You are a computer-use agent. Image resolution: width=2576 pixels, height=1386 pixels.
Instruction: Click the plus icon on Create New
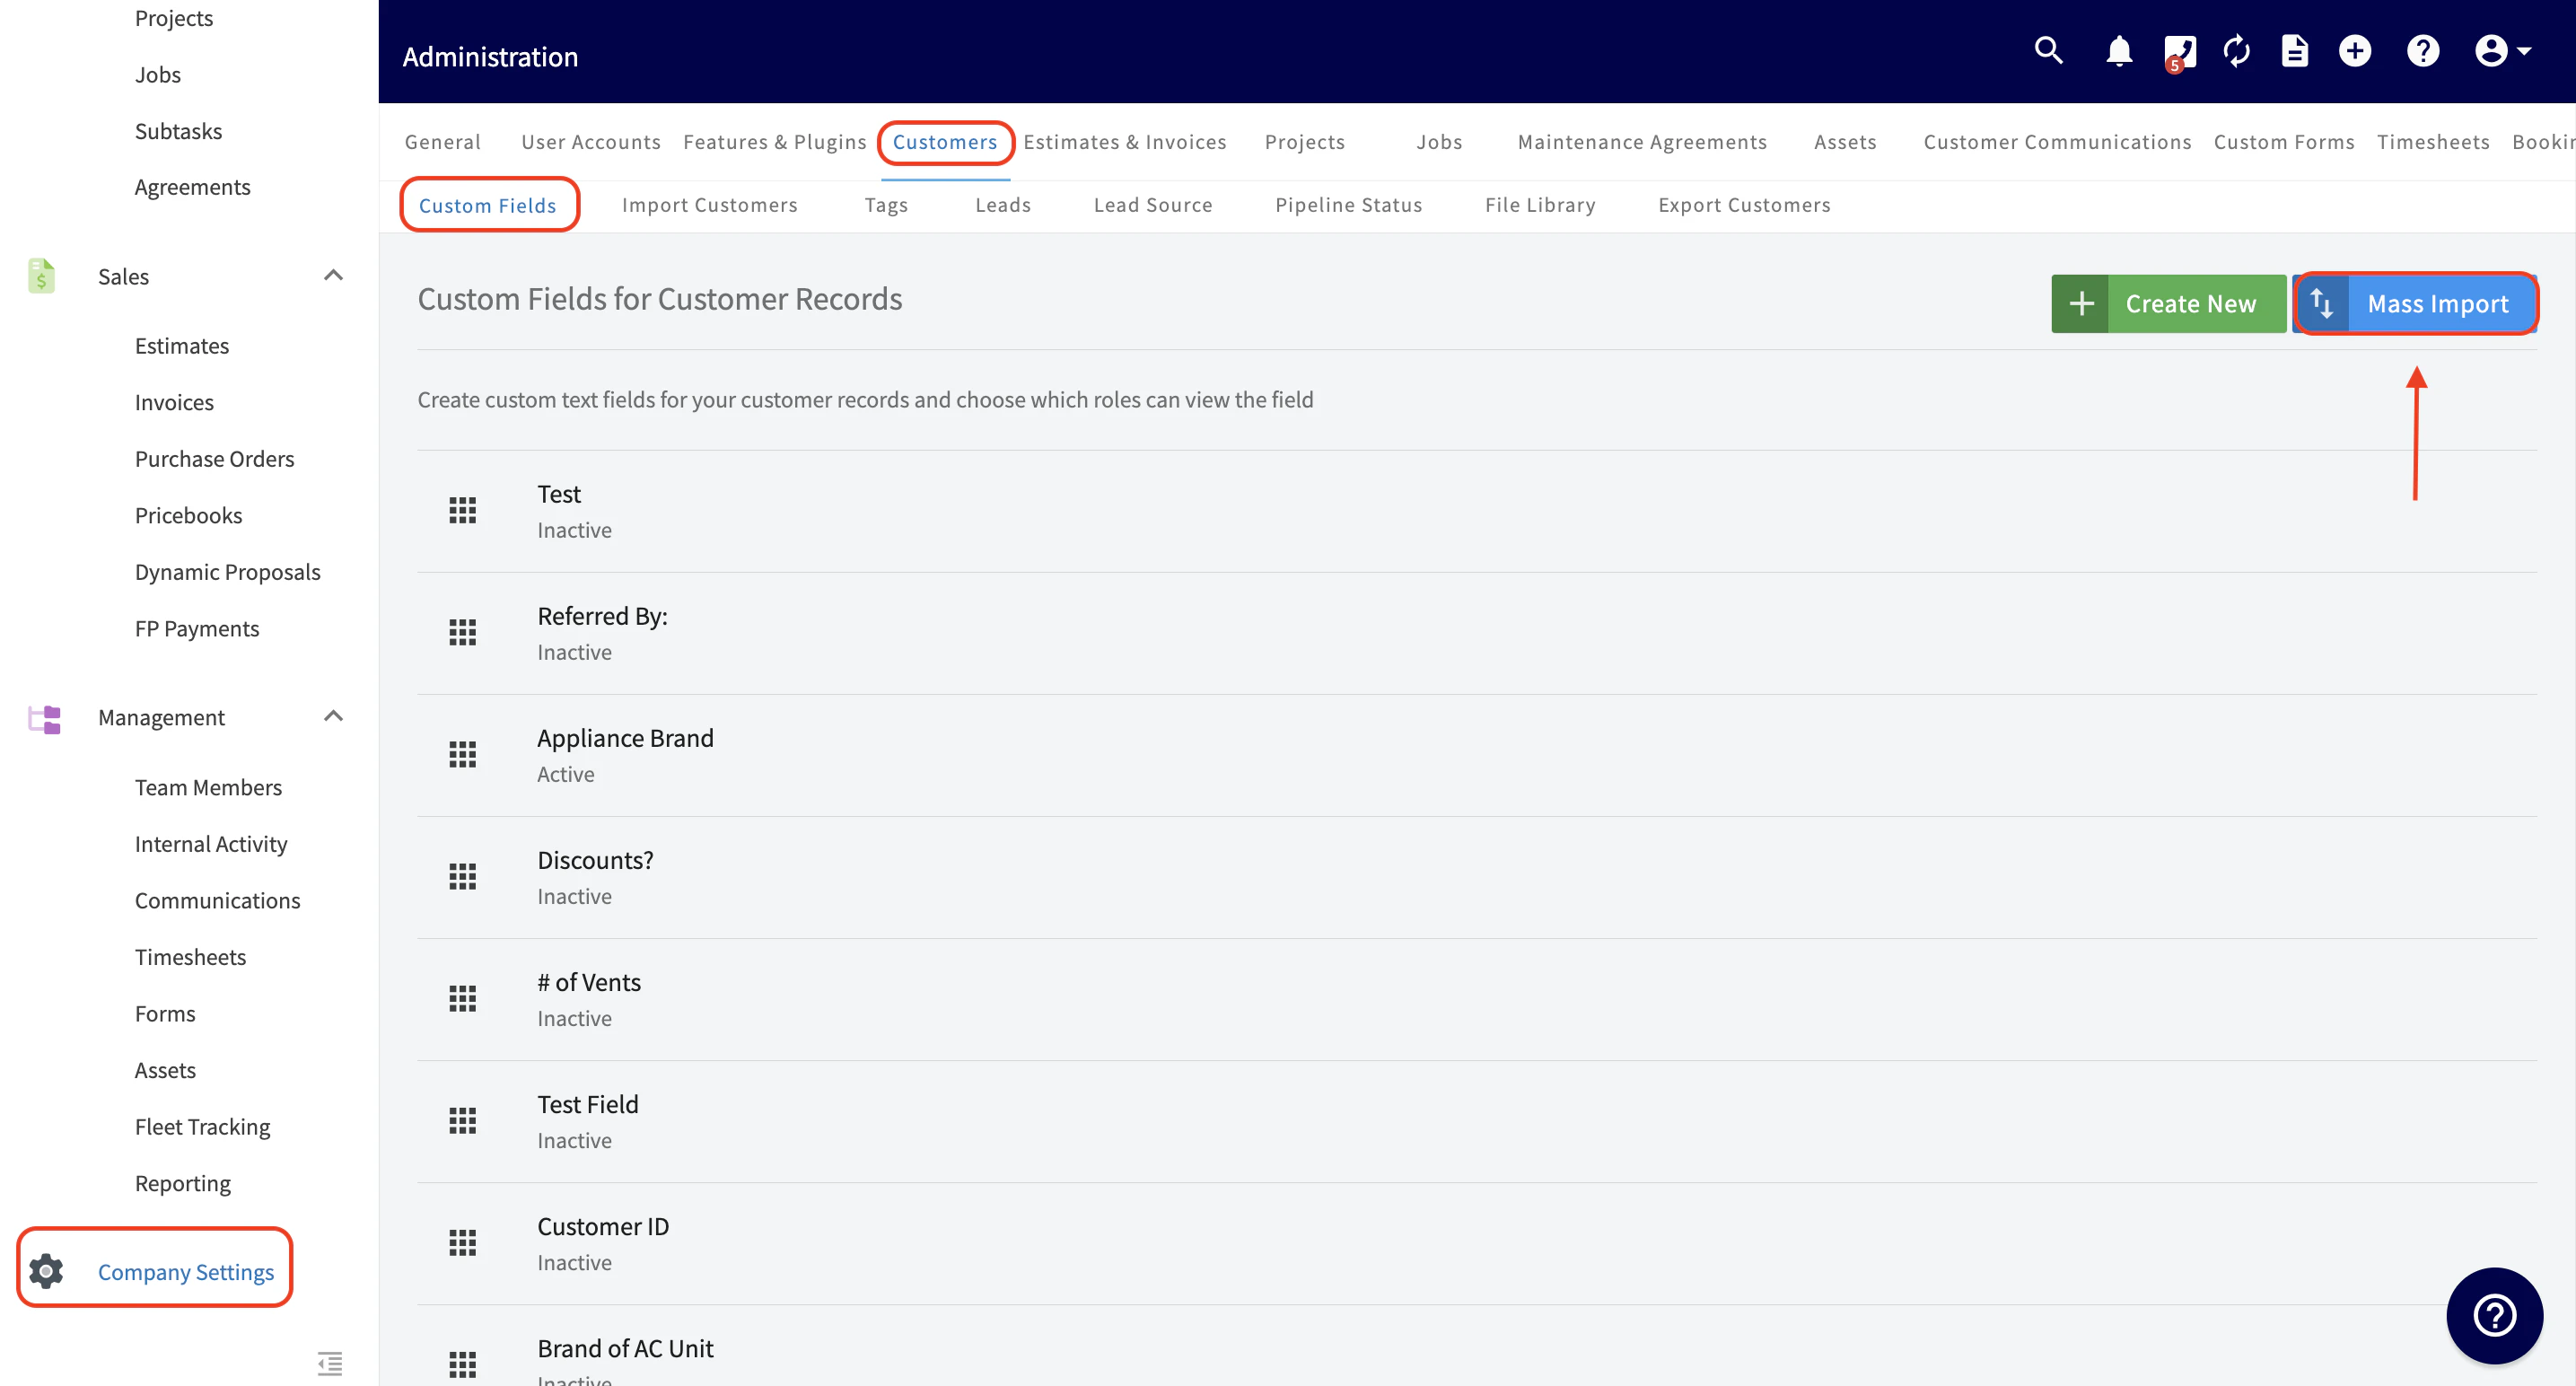pos(2081,303)
